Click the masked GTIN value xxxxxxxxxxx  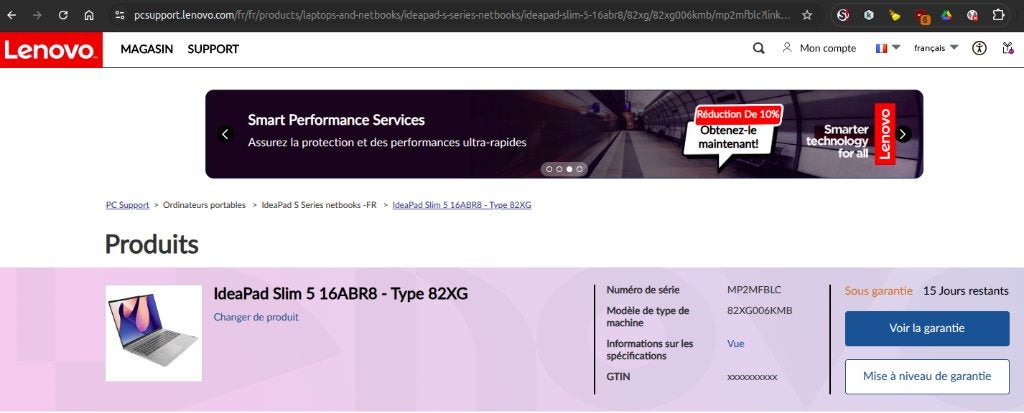[x=752, y=377]
